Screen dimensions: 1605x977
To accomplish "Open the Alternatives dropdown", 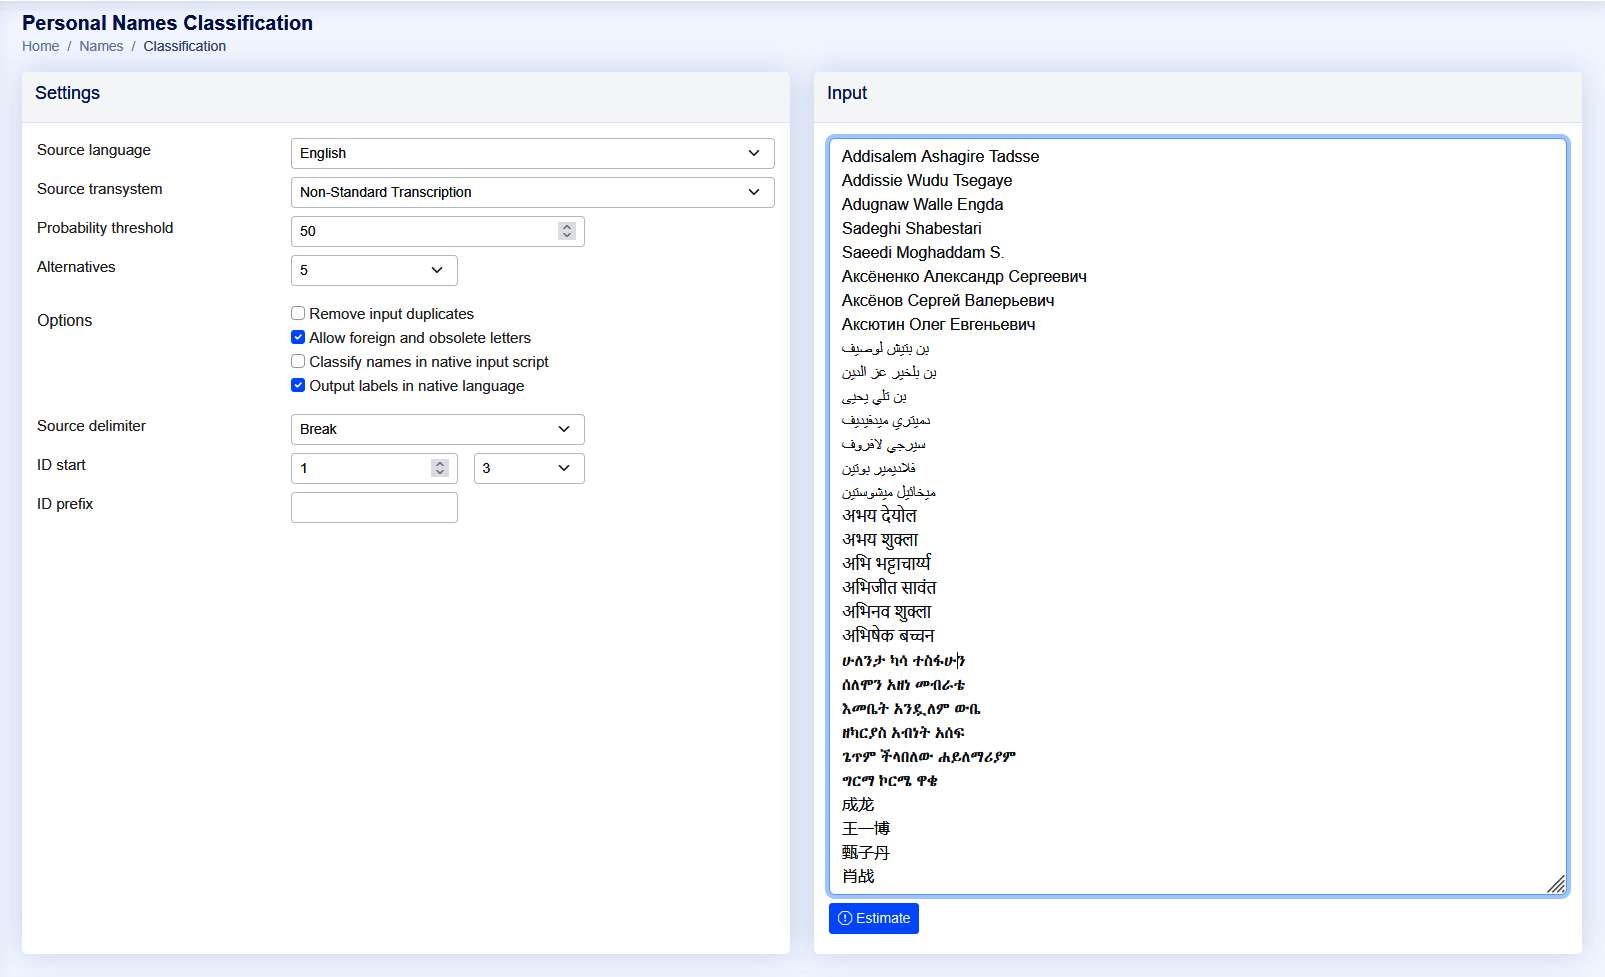I will 374,270.
